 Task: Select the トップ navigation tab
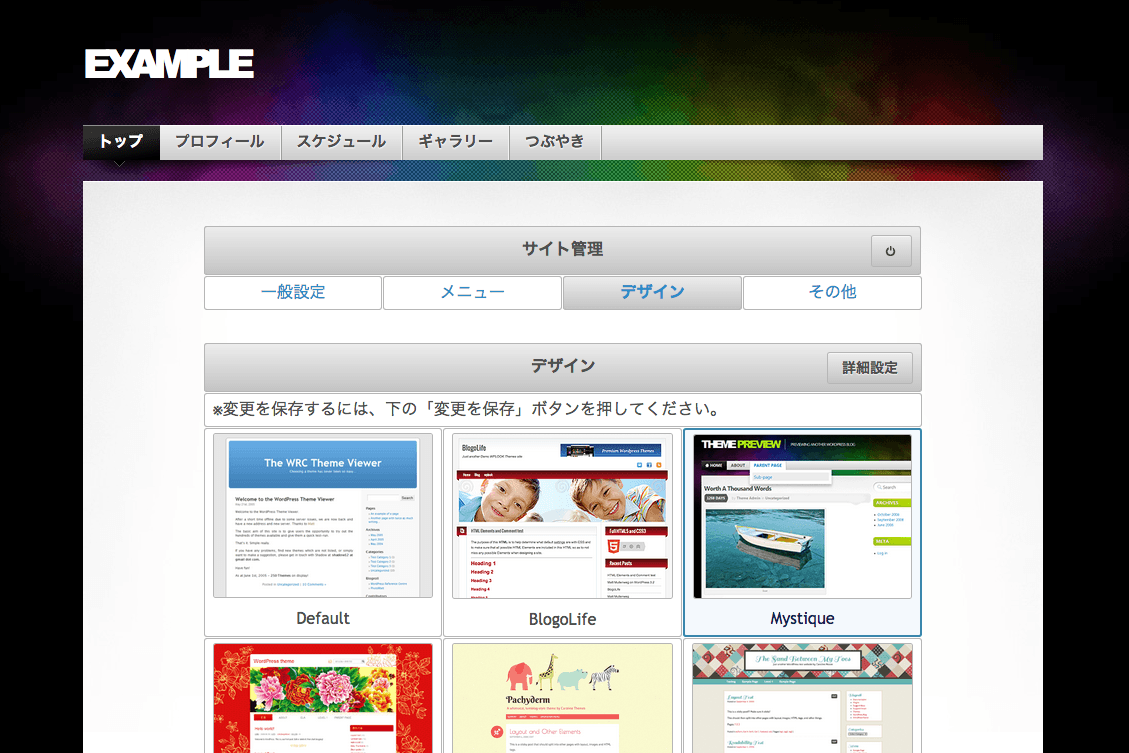pos(119,142)
